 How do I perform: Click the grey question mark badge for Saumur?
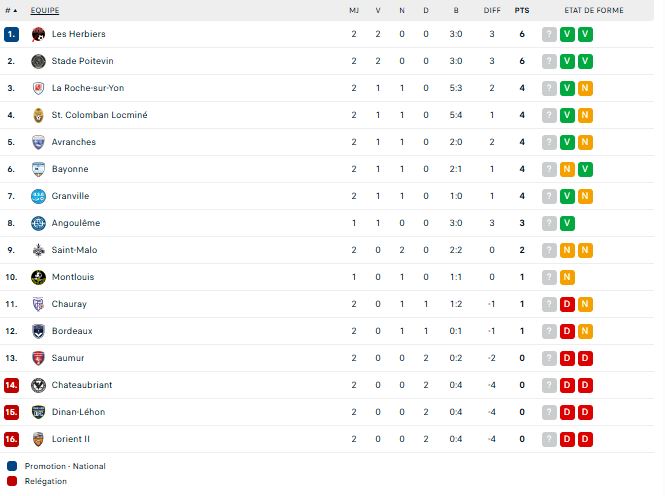coord(549,358)
